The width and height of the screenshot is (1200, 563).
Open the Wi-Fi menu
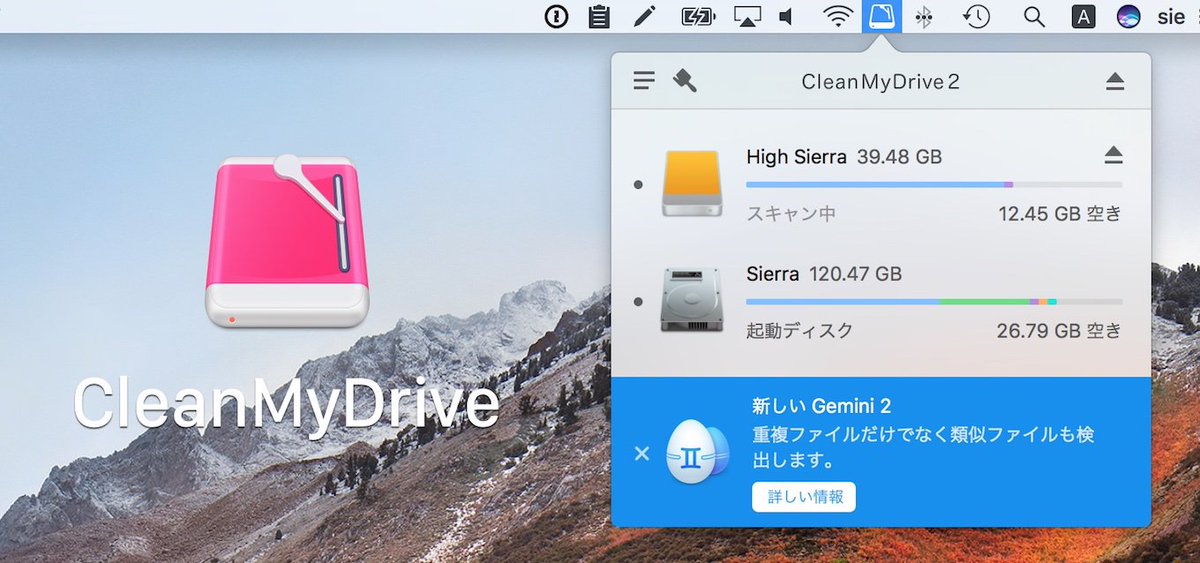(x=838, y=17)
